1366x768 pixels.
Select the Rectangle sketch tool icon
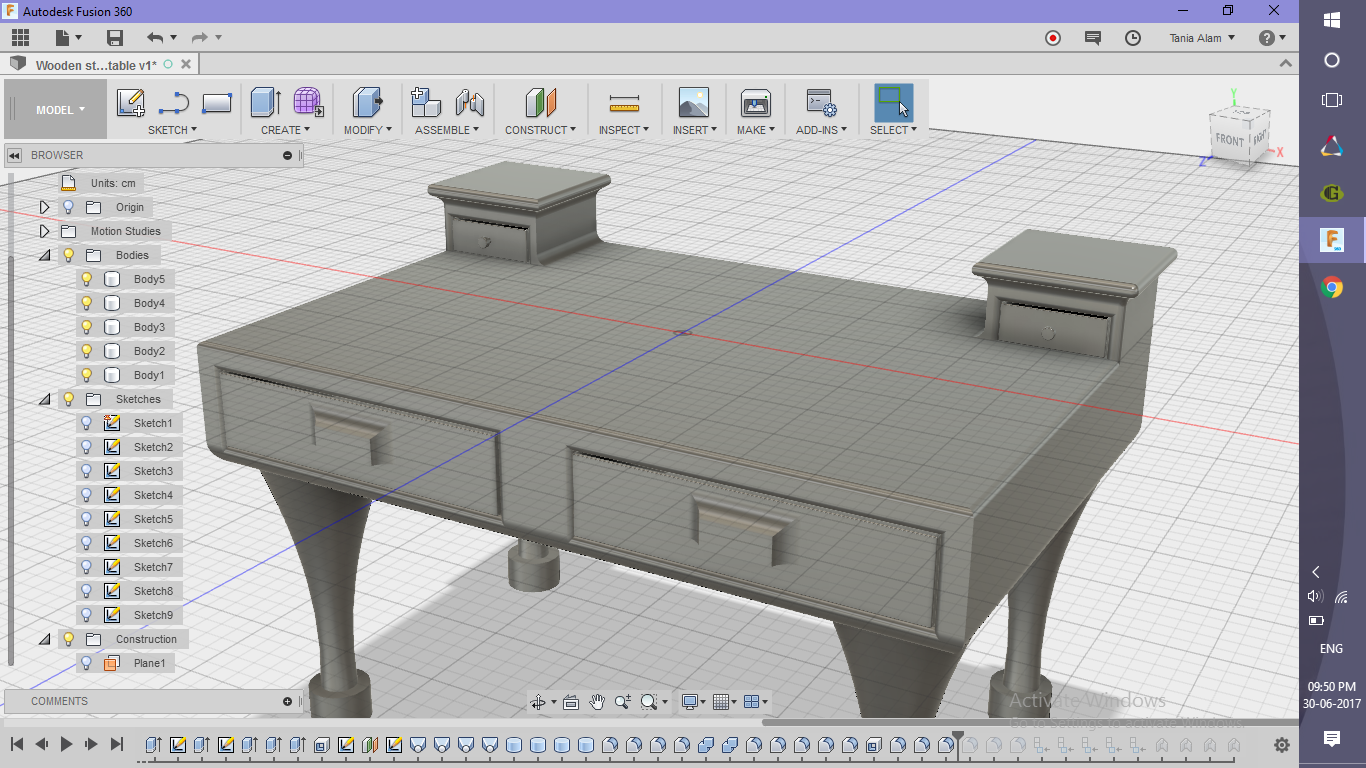click(217, 103)
